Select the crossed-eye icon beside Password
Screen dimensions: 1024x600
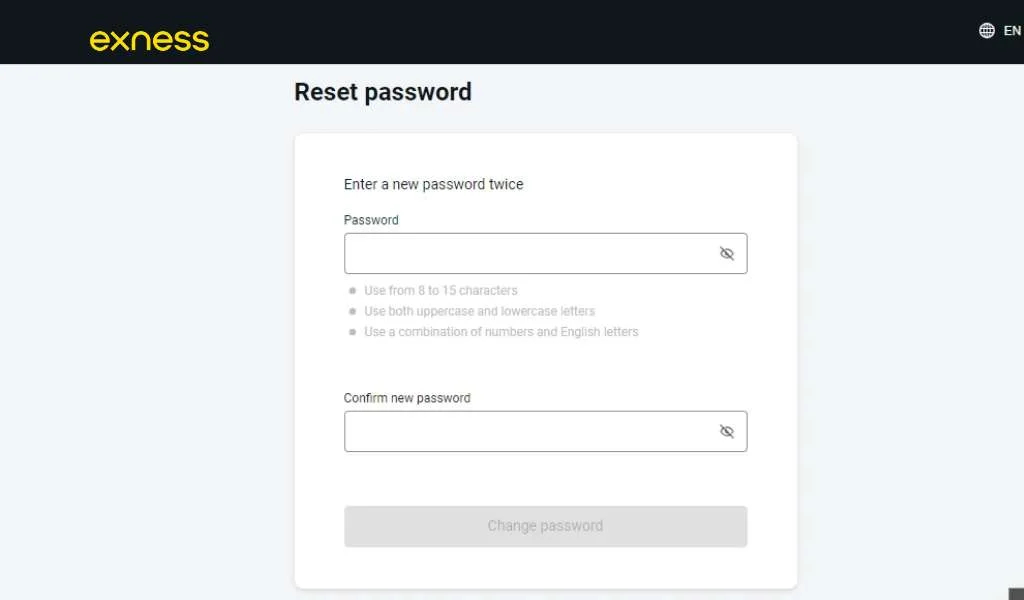(727, 253)
